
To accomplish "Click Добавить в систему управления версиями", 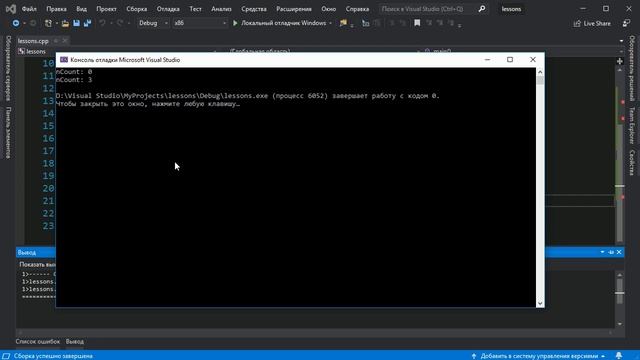I will click(x=538, y=356).
